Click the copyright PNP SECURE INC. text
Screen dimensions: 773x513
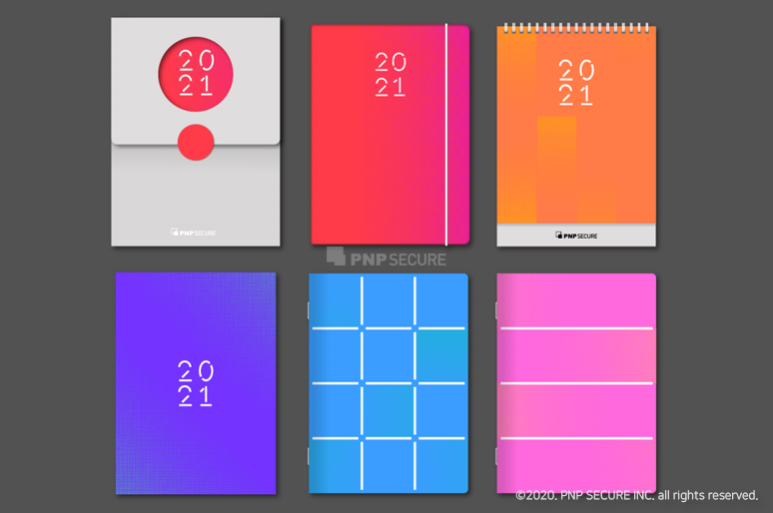(636, 495)
